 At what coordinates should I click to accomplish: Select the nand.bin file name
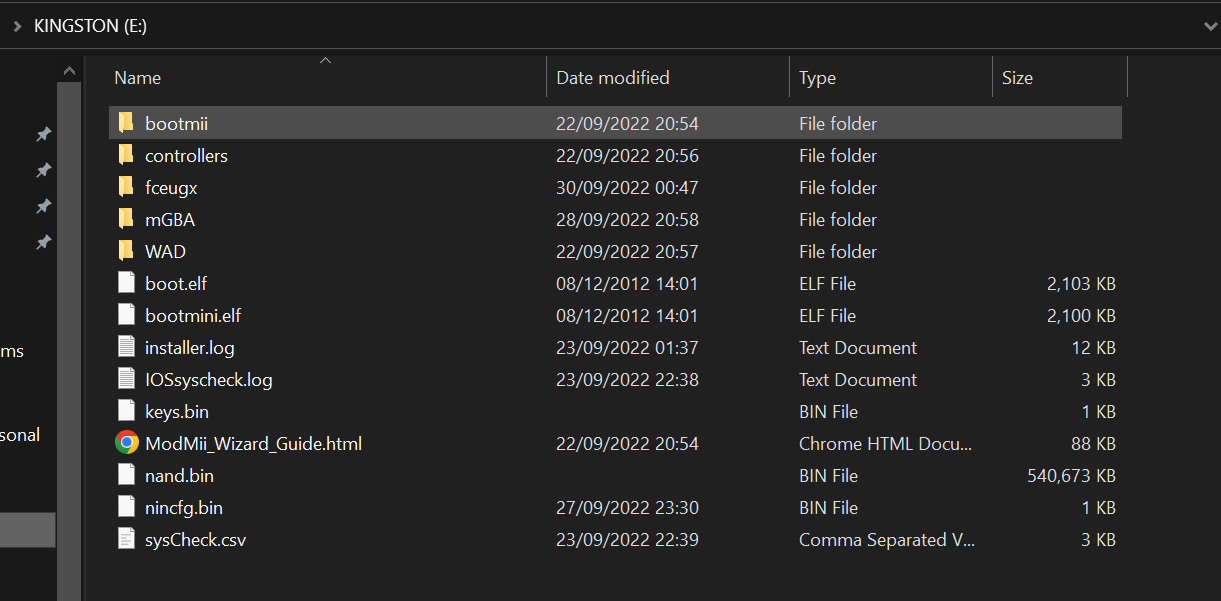(179, 476)
